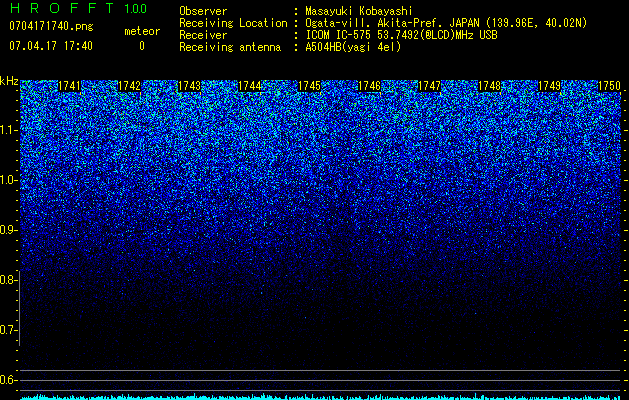Click the kHz axis unit label
The image size is (629, 400).
[x=9, y=81]
